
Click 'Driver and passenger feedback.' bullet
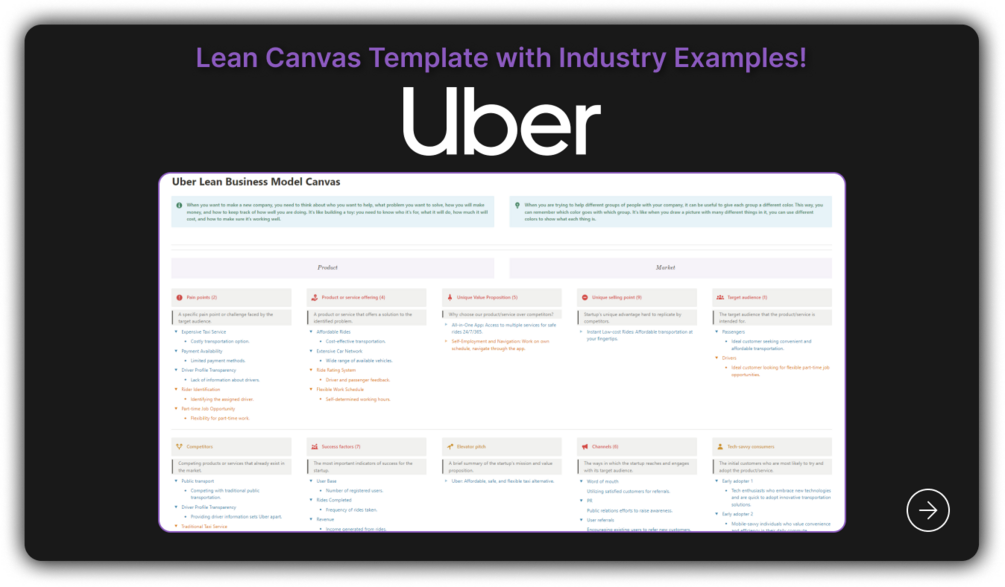coord(358,380)
